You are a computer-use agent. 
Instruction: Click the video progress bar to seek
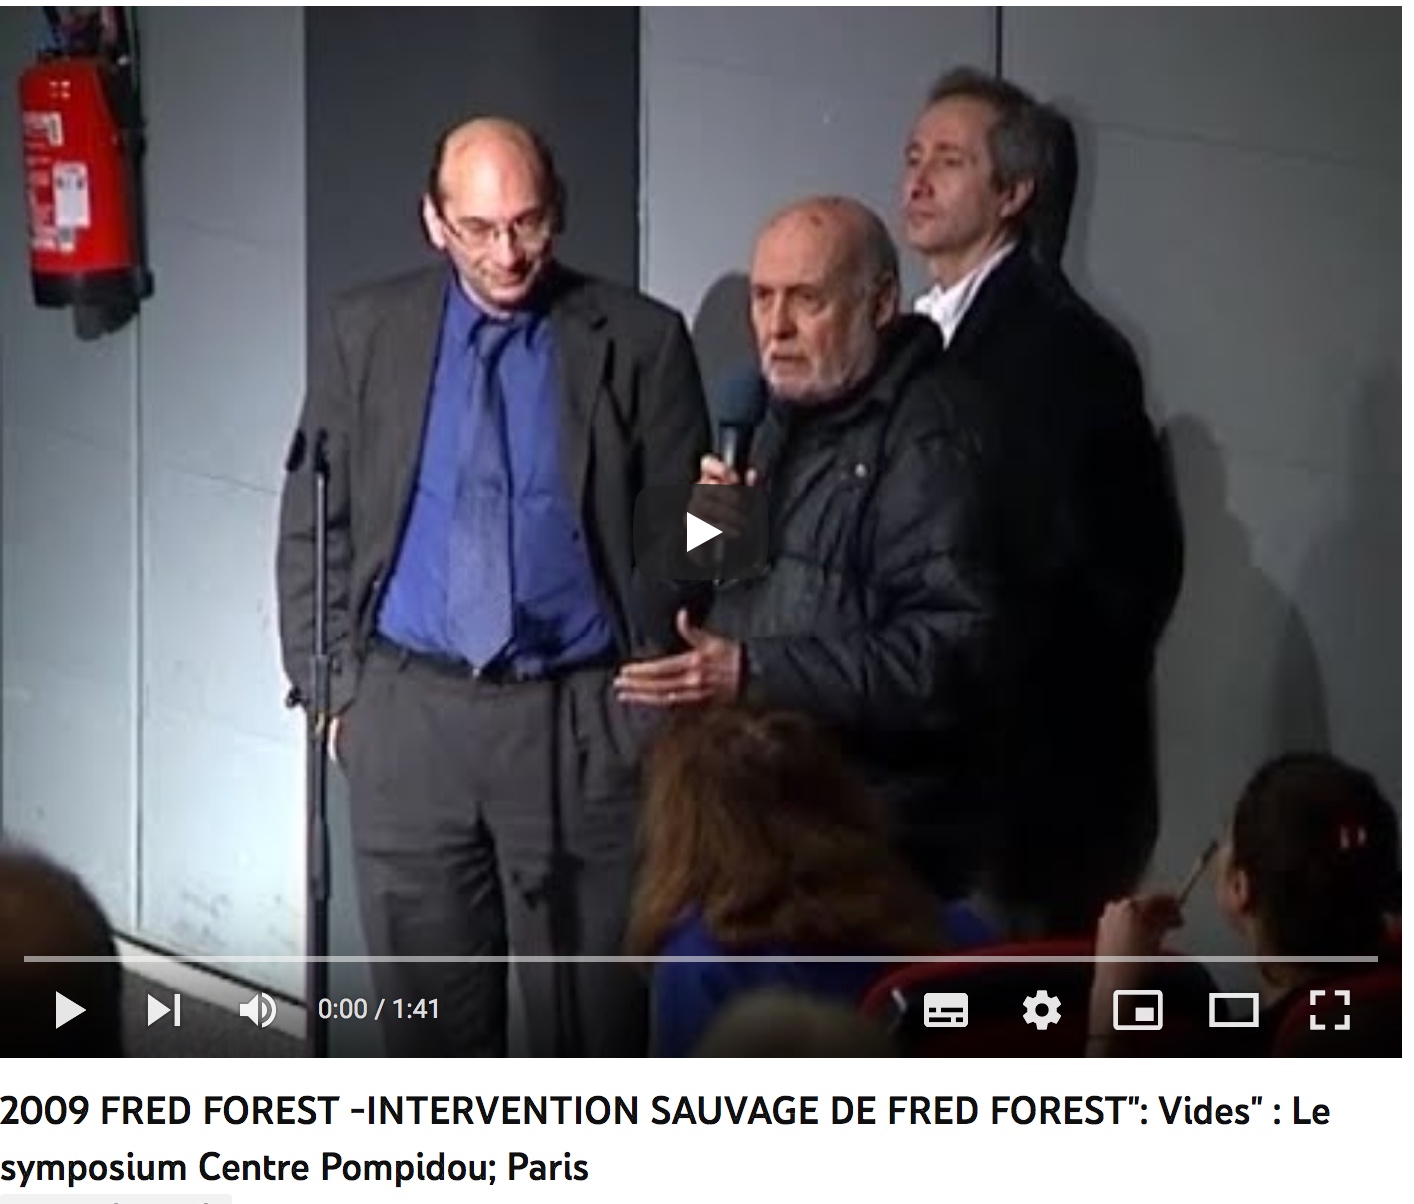701,959
